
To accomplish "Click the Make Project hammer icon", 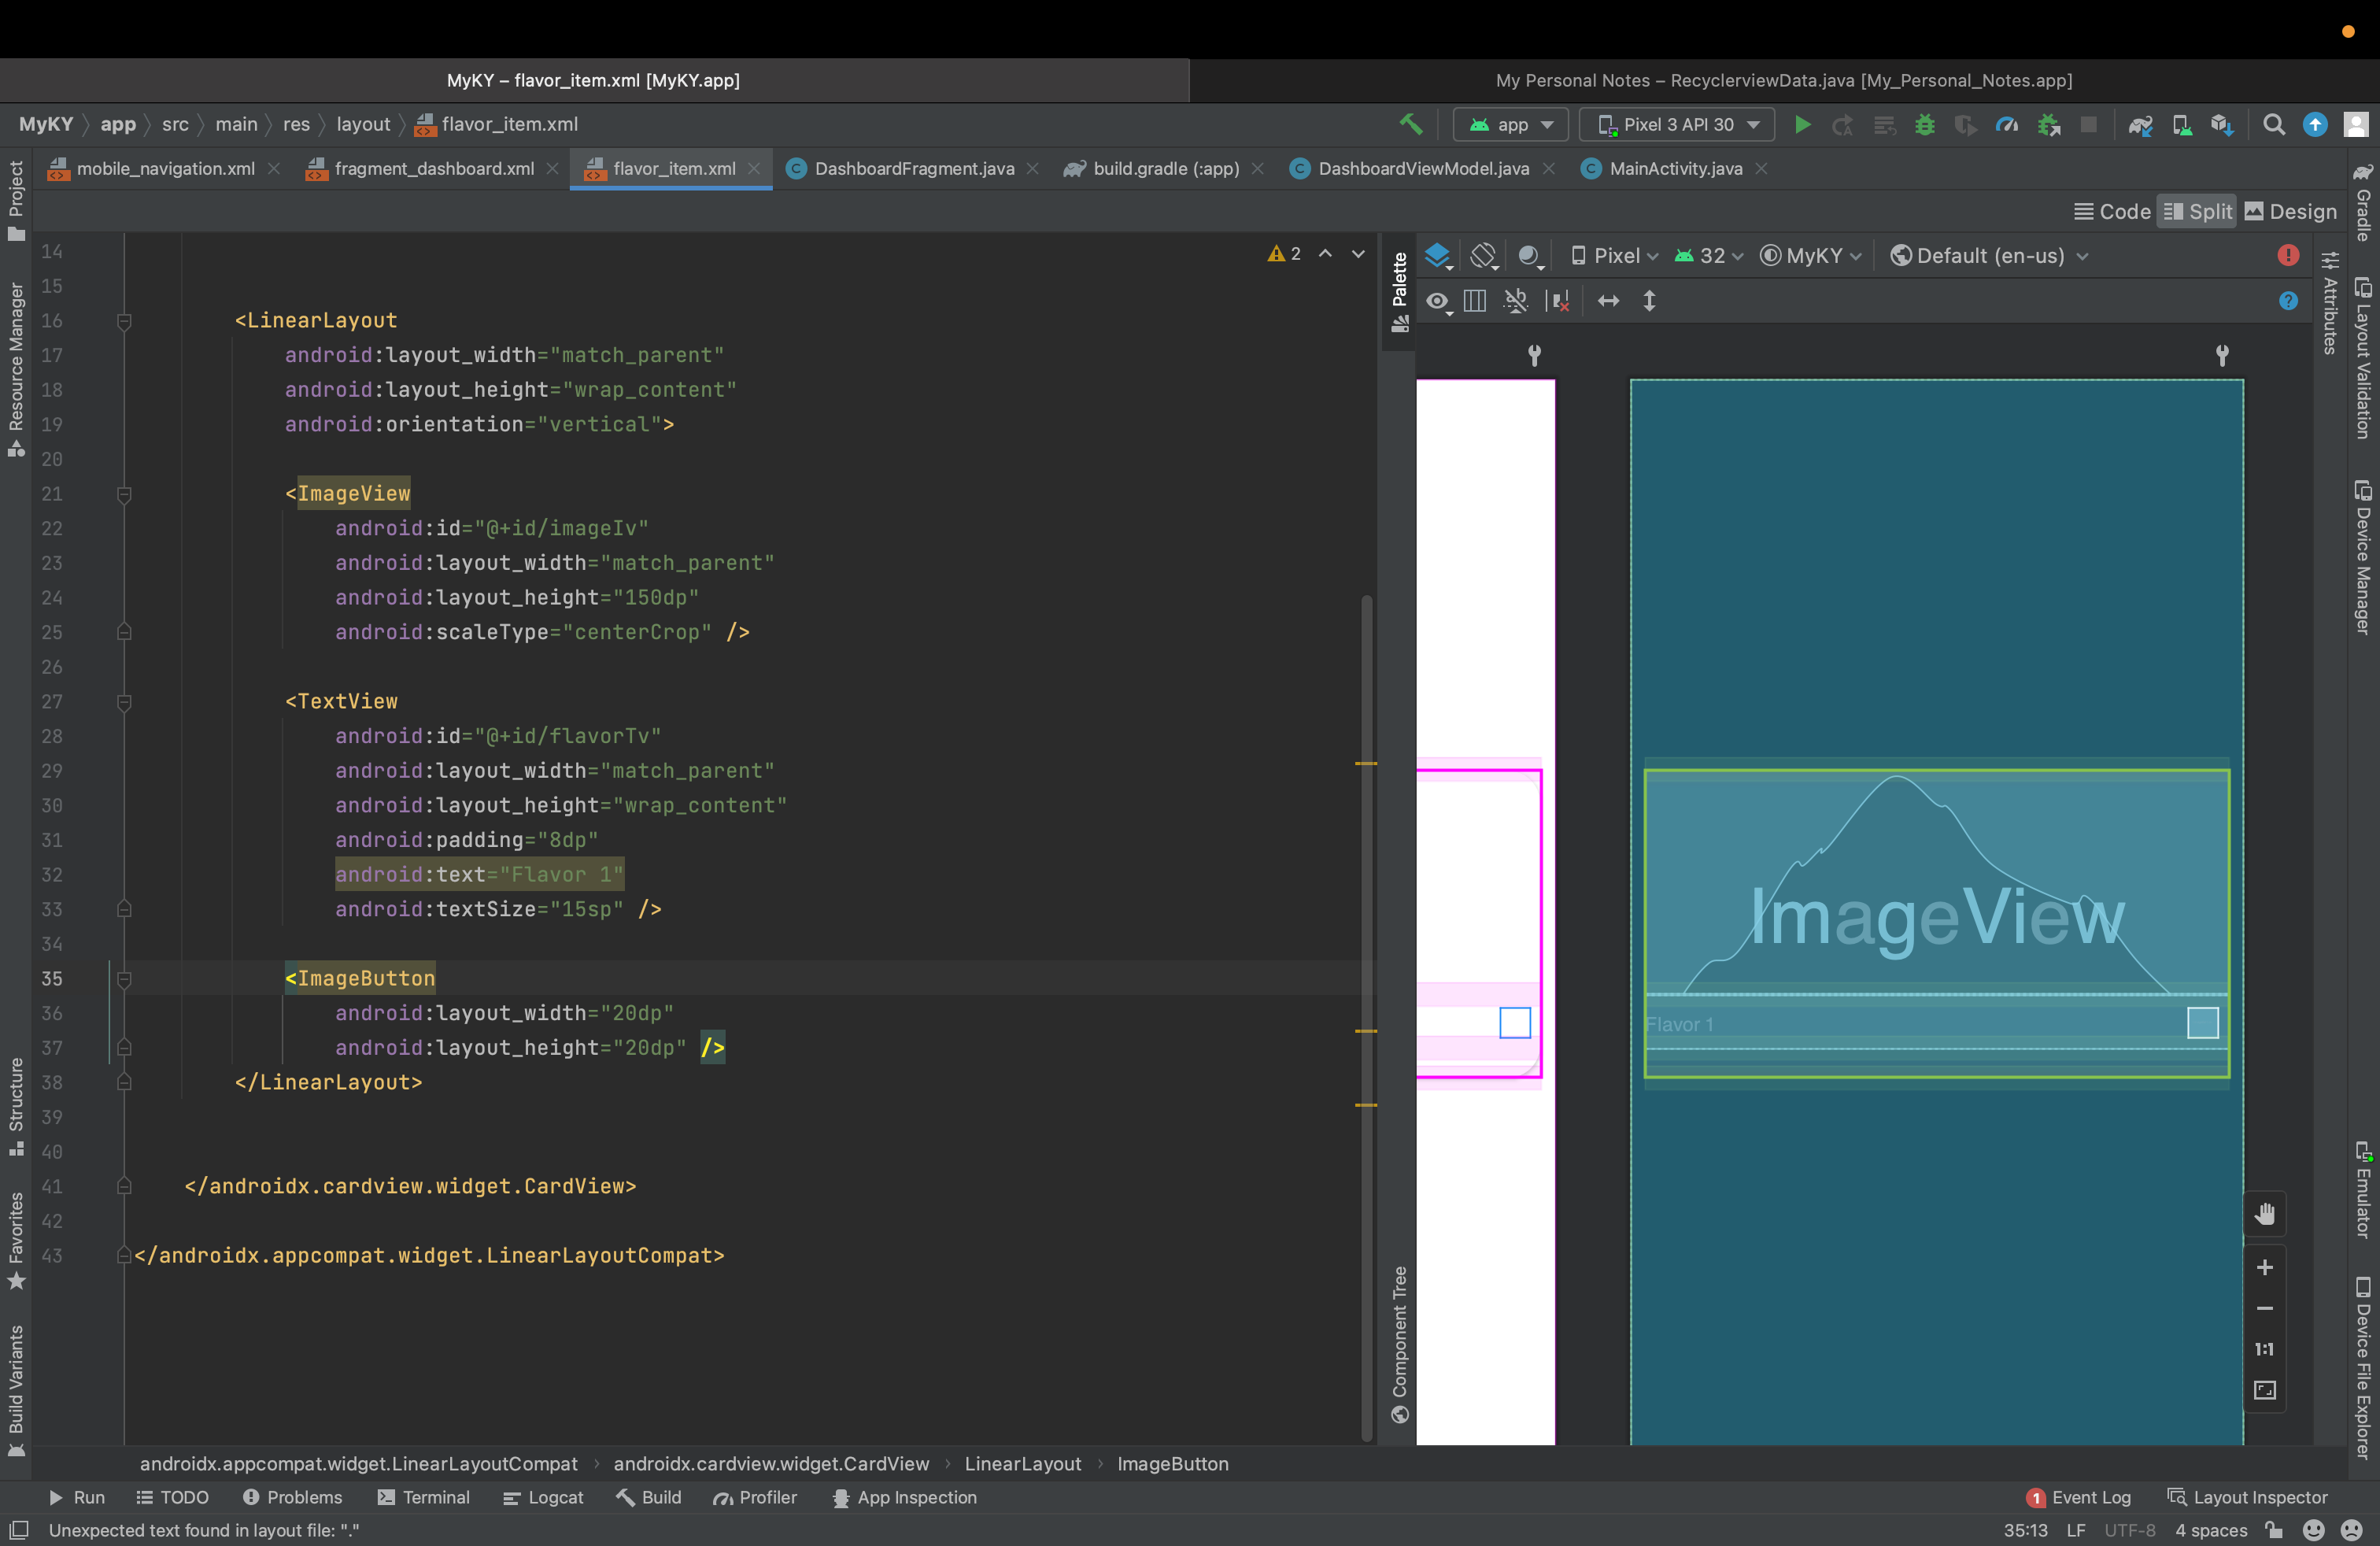I will click(x=1411, y=124).
